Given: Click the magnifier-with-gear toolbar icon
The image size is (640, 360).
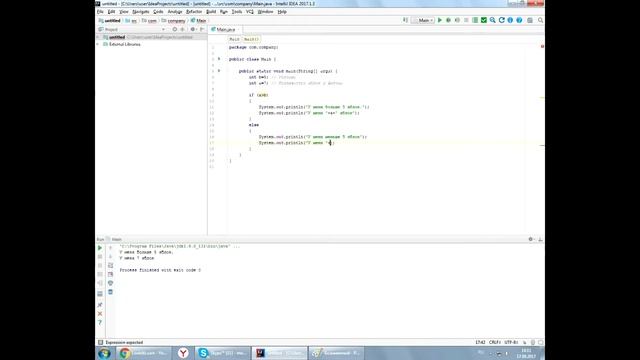Looking at the screenshot, I should click(x=493, y=20).
